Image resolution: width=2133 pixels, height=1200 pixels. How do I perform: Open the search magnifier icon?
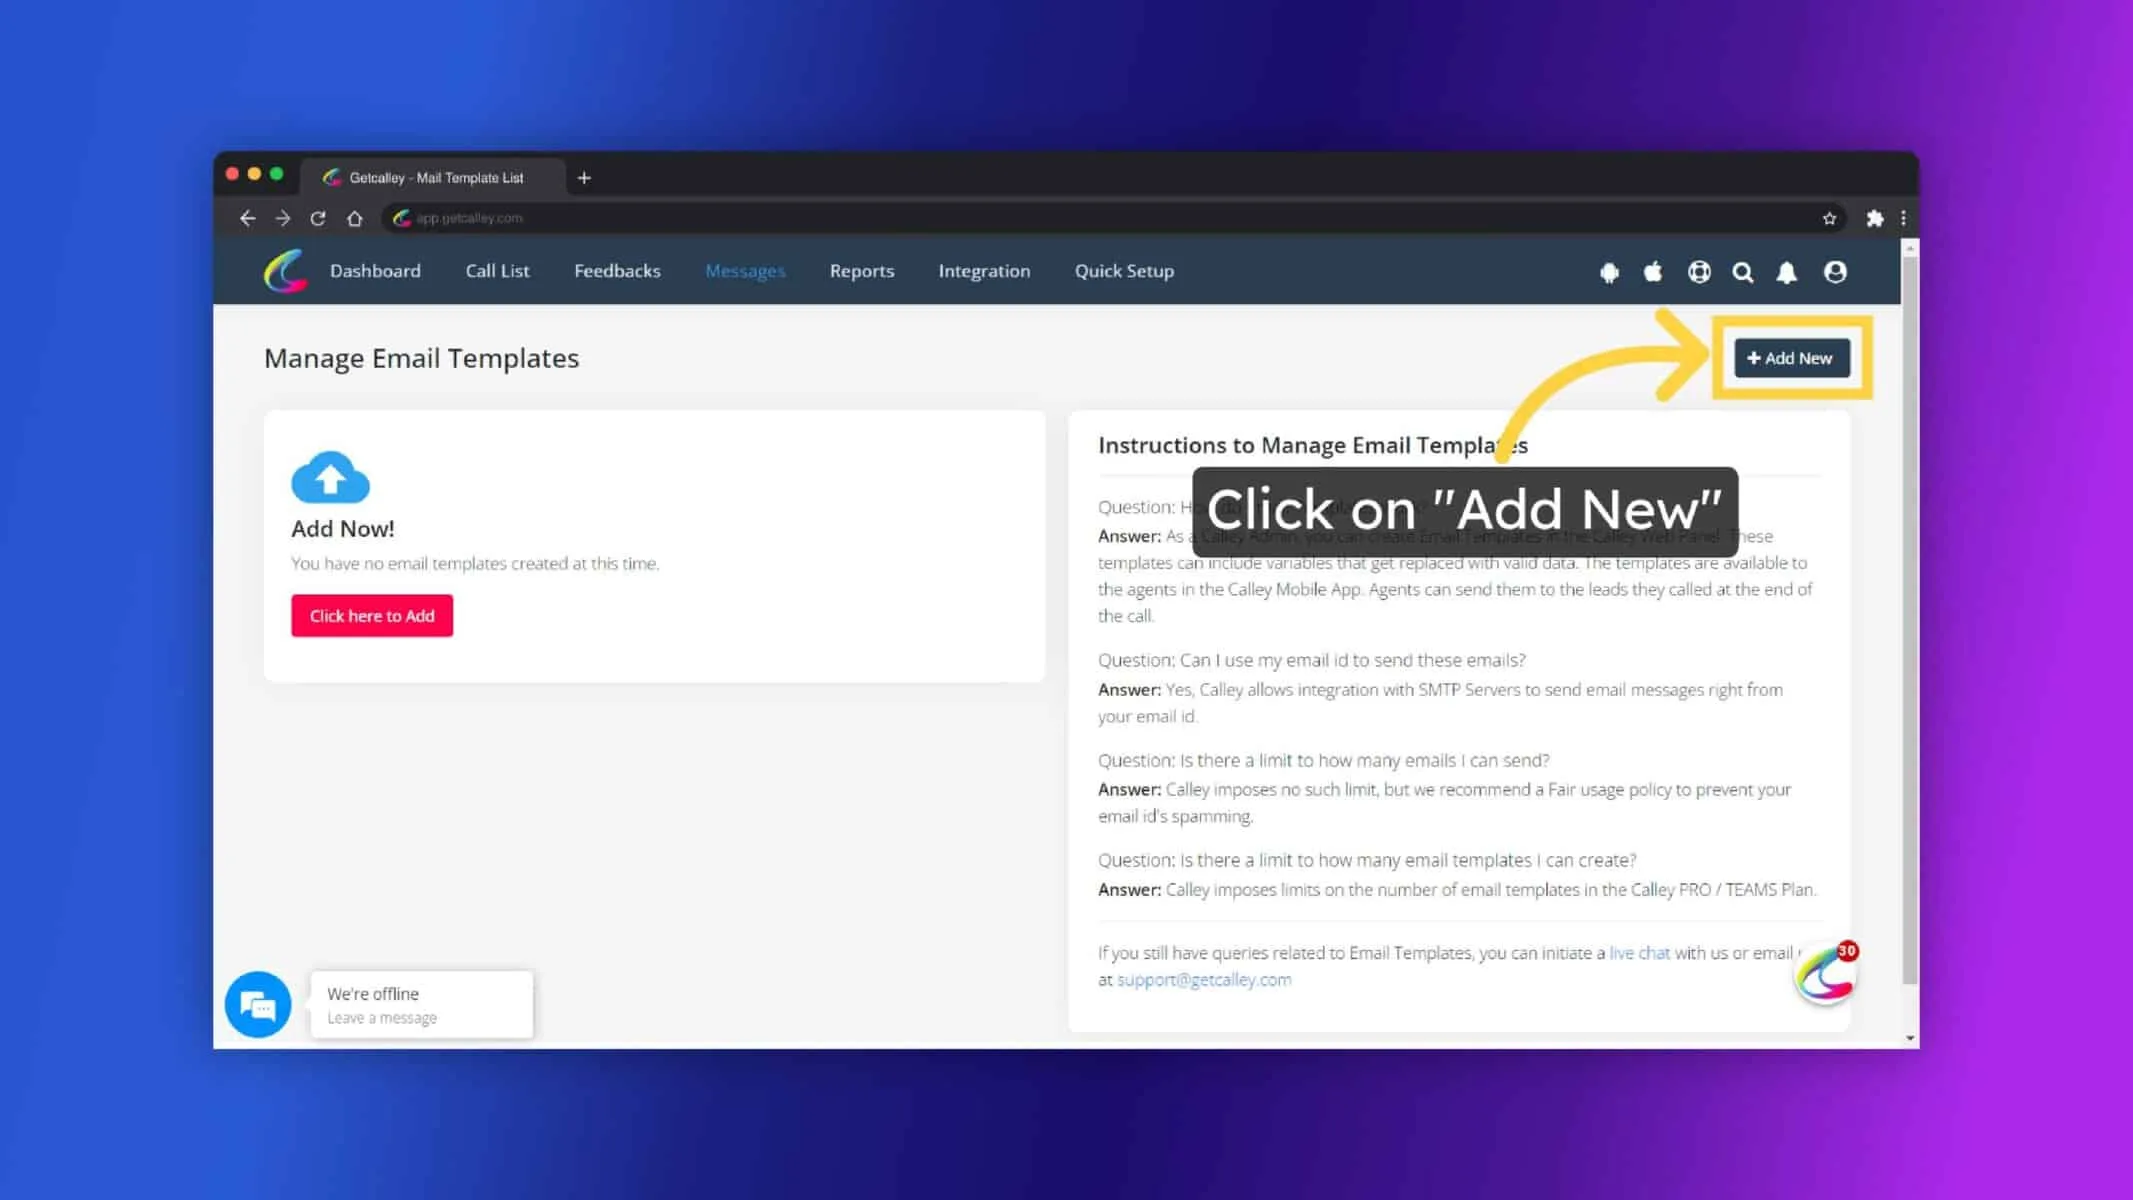(x=1743, y=272)
